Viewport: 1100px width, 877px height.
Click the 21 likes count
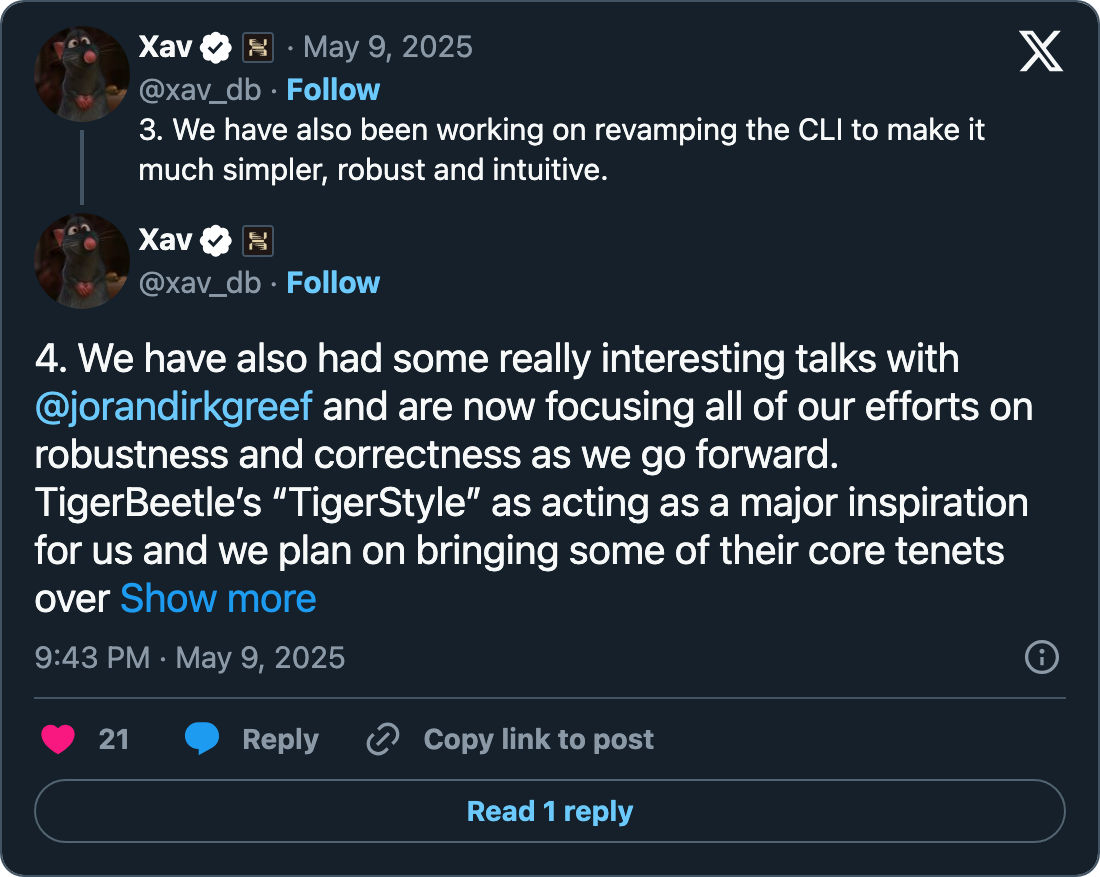pos(114,739)
